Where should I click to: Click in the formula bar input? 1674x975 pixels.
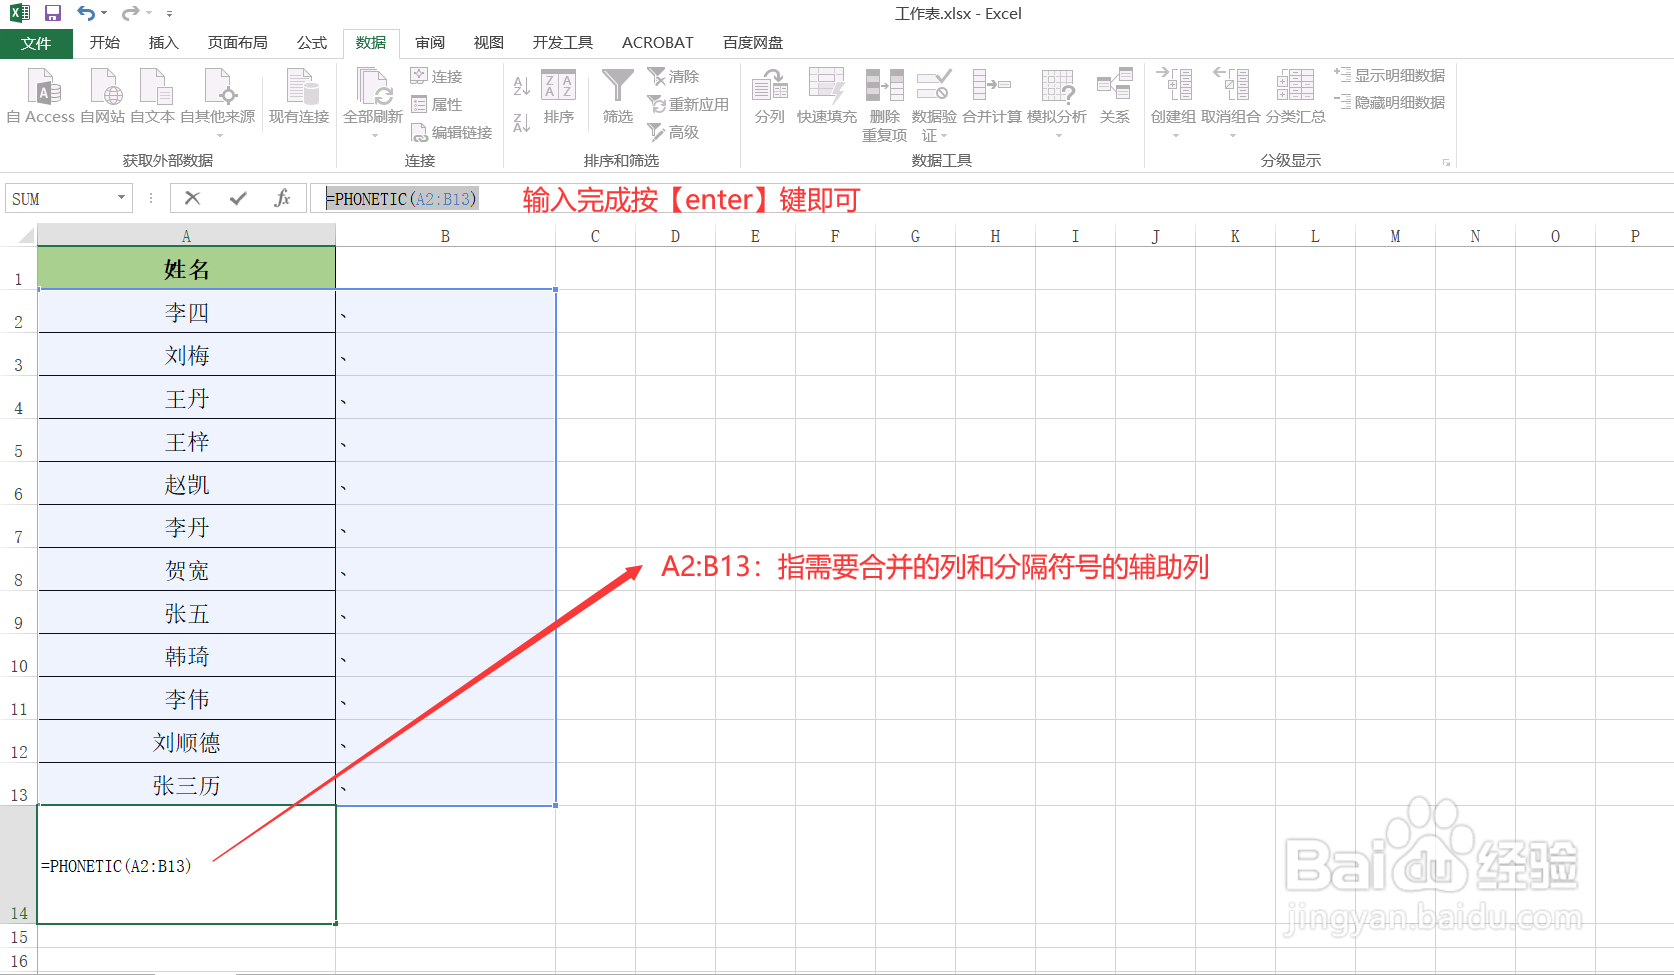(990, 198)
